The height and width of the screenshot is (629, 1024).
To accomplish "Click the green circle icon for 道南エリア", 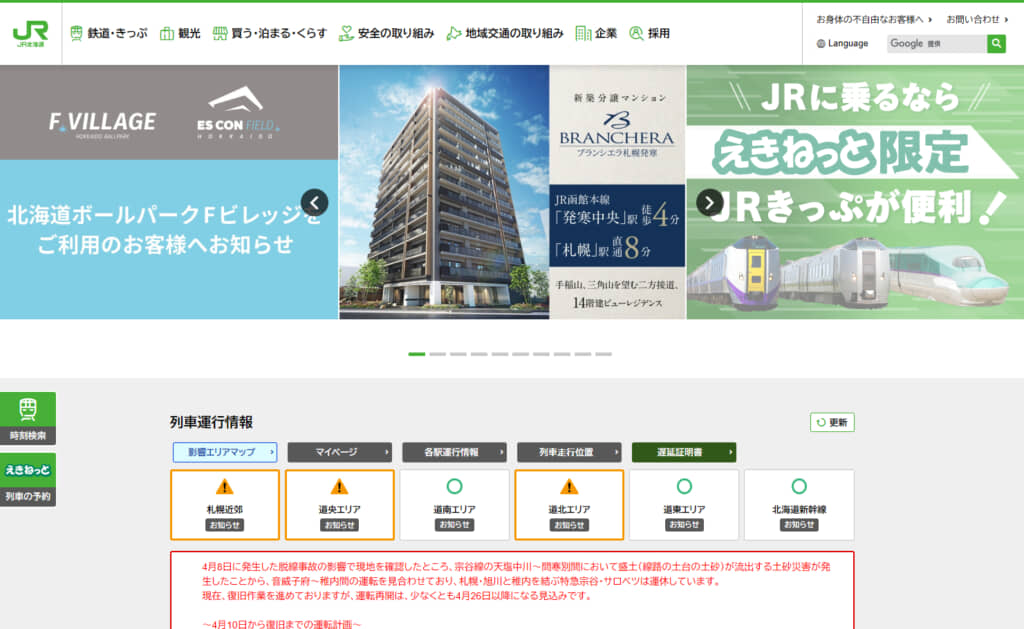I will tap(455, 487).
